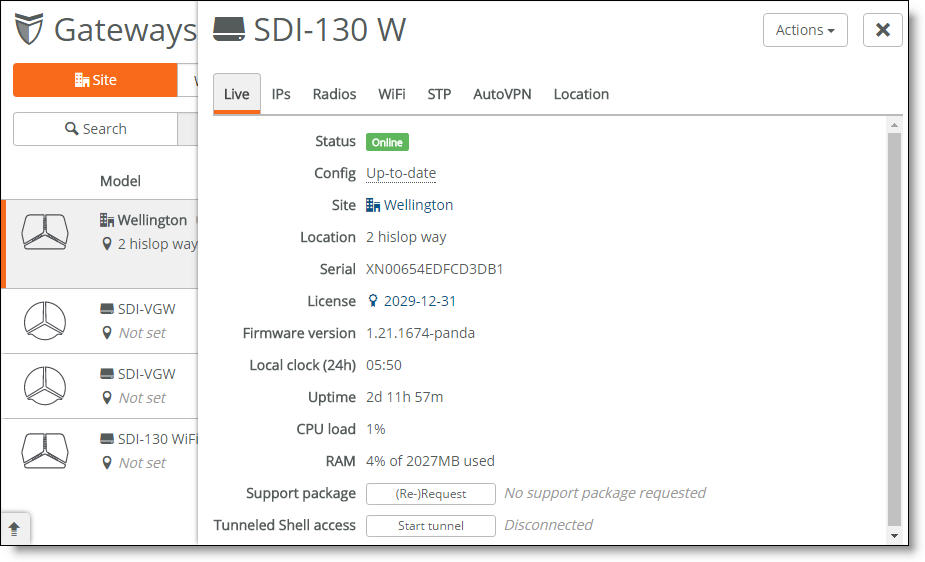Click the orange Site button
The image size is (925, 562).
[95, 80]
